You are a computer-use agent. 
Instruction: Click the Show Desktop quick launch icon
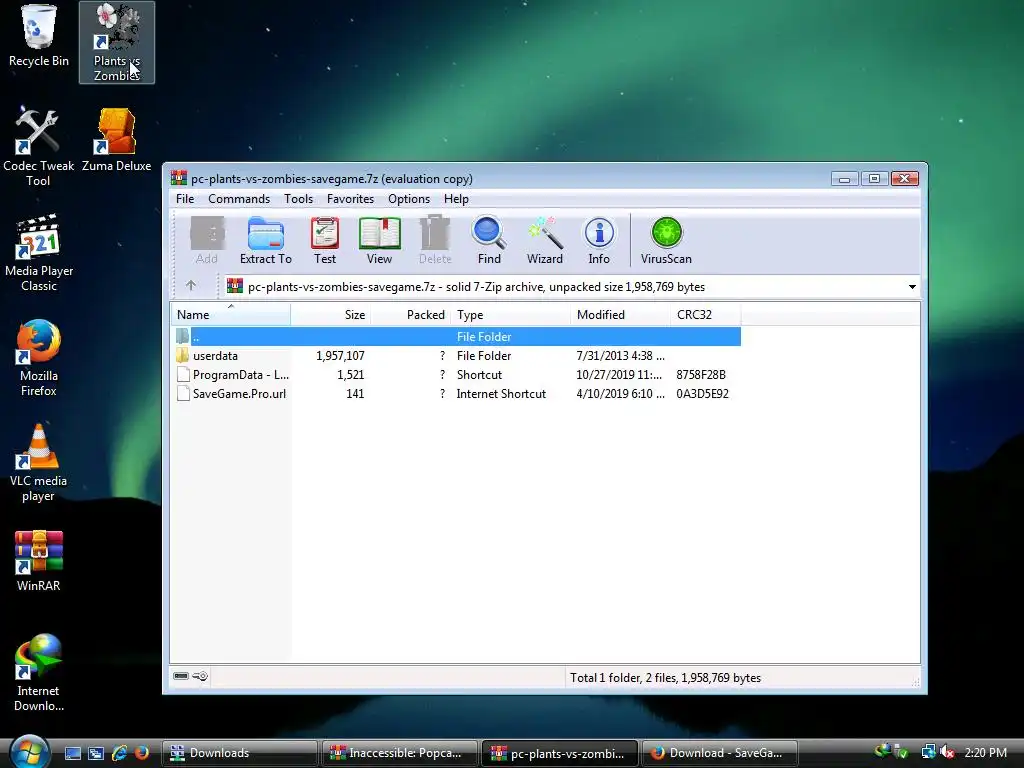point(73,753)
